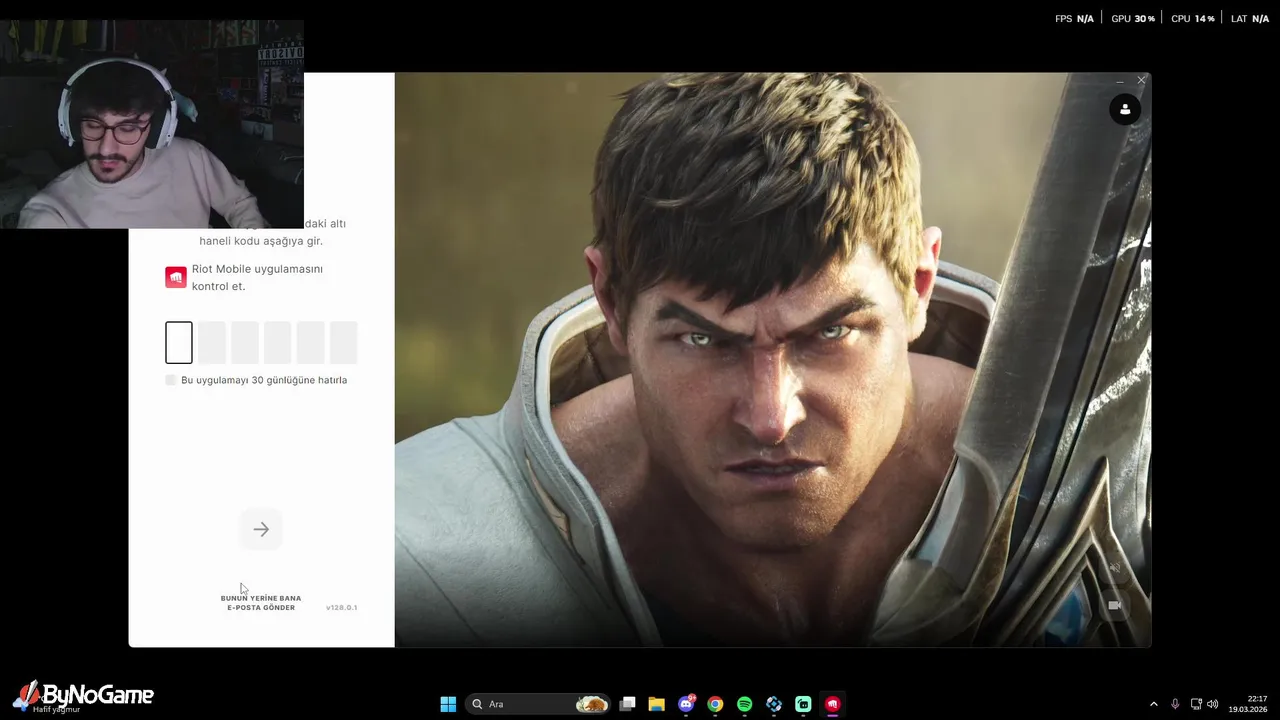Viewport: 1280px width, 720px height.
Task: Click the version number v128.0.1
Action: pos(341,607)
